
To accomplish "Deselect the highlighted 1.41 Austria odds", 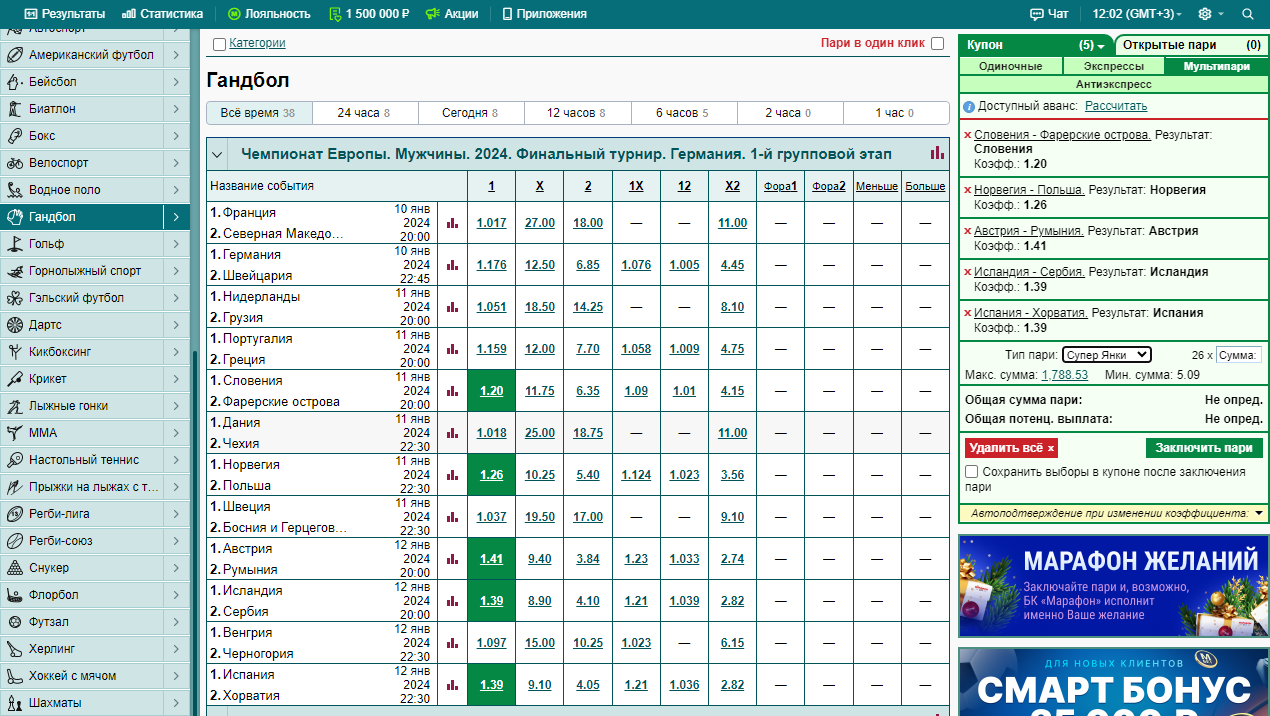I will click(x=491, y=559).
